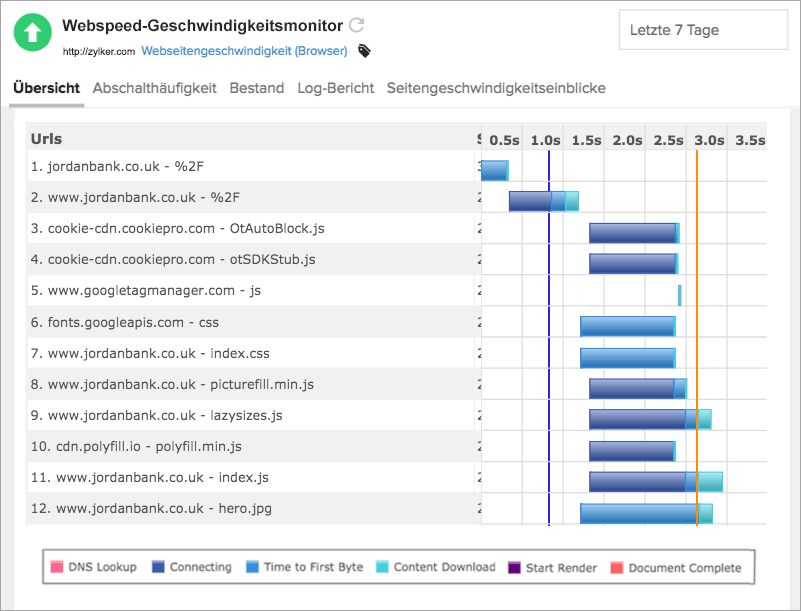801x611 pixels.
Task: Open the Seitengeschwindigkeitseinblicke tab
Action: (x=496, y=88)
